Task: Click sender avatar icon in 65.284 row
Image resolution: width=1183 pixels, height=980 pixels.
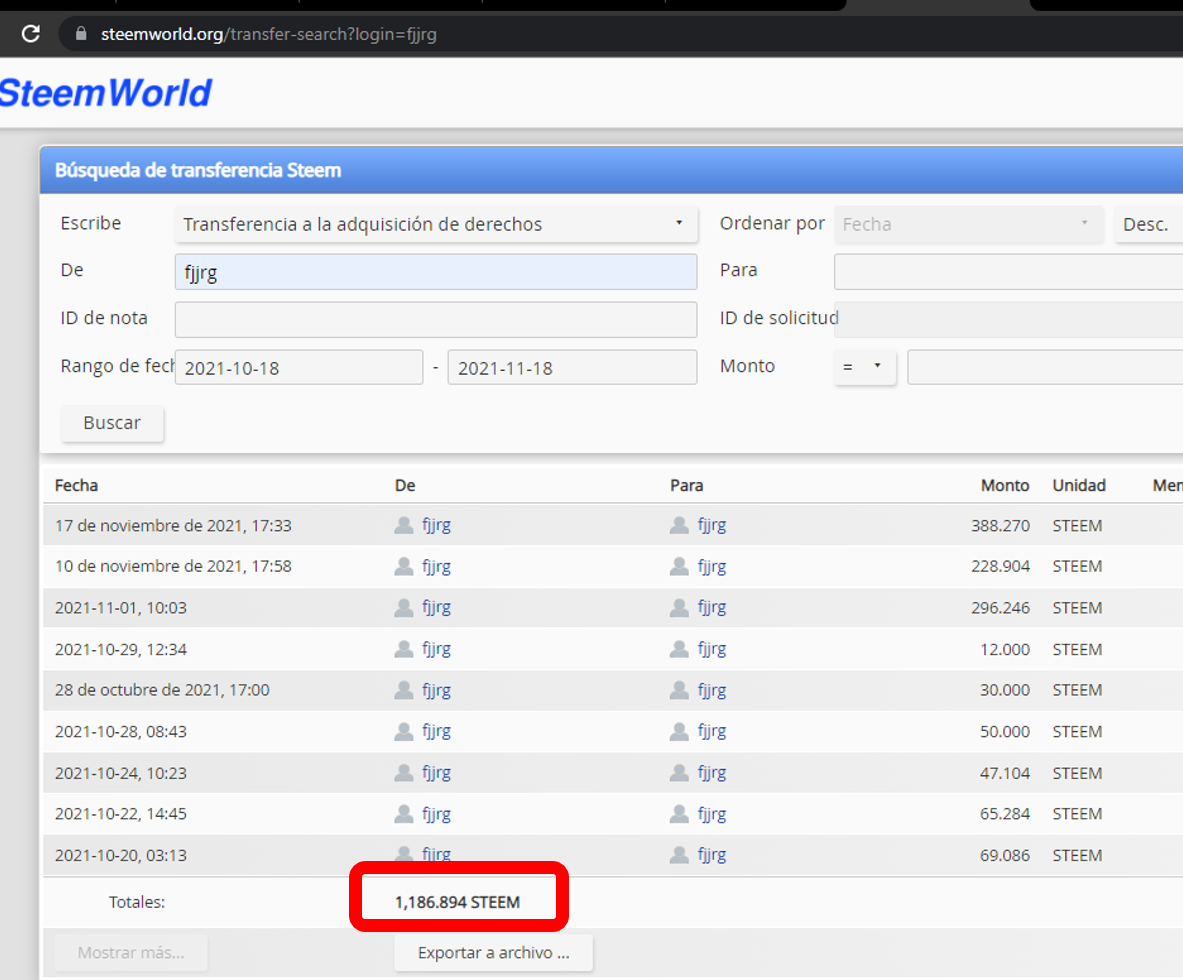Action: [x=404, y=813]
